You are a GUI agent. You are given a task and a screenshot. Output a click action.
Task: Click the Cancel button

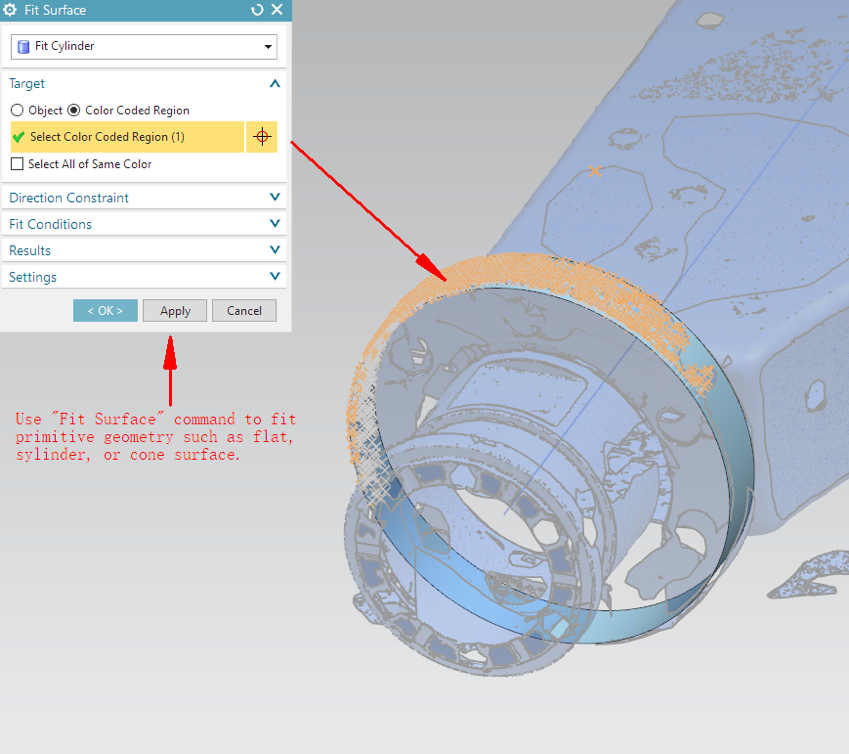pyautogui.click(x=244, y=311)
